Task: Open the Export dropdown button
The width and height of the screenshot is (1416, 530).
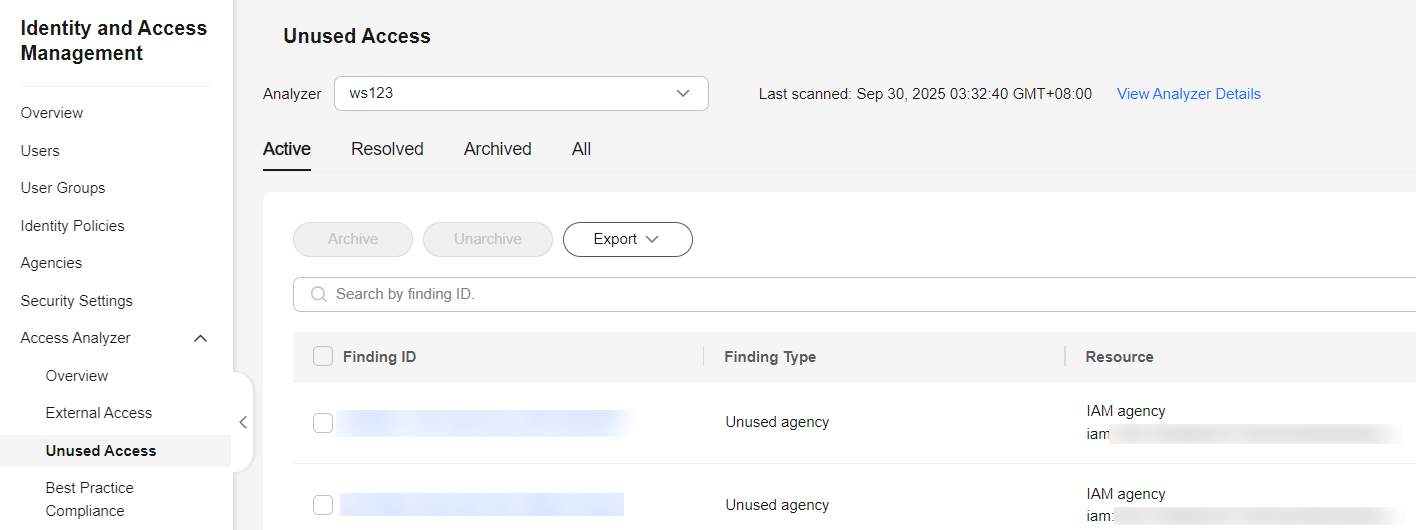Action: coord(627,240)
